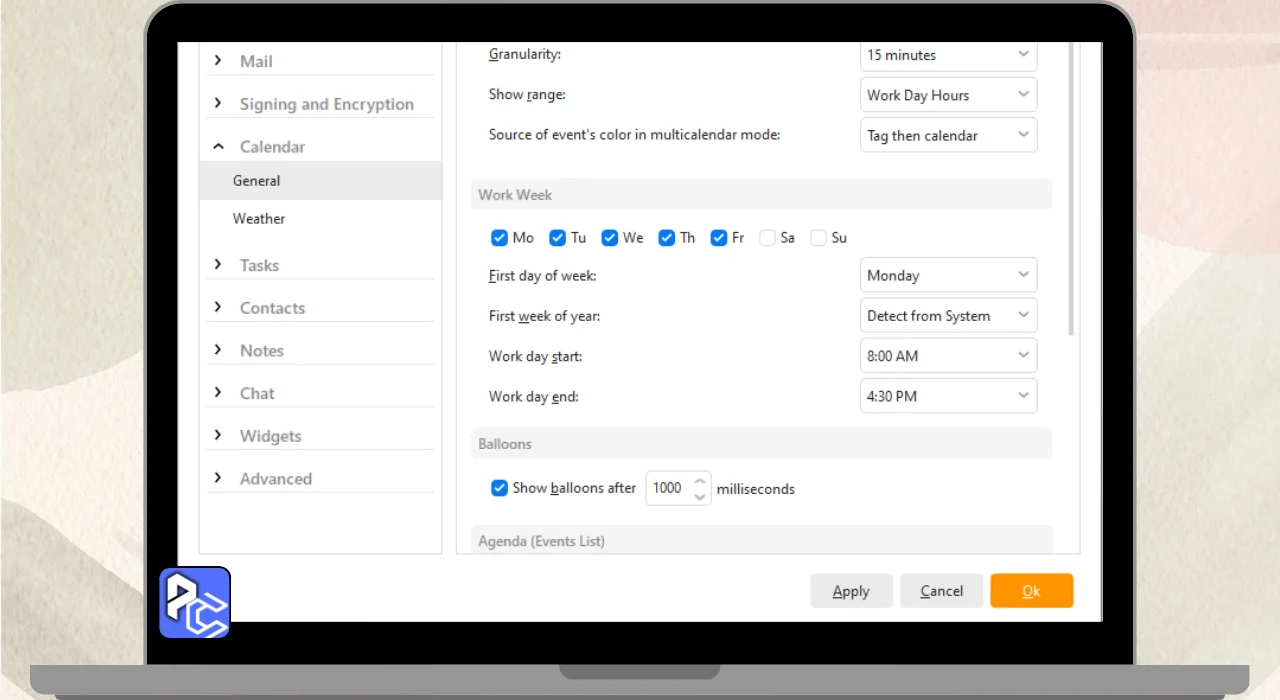The image size is (1280, 700).
Task: Enable Saturday as a work day
Action: (x=767, y=238)
